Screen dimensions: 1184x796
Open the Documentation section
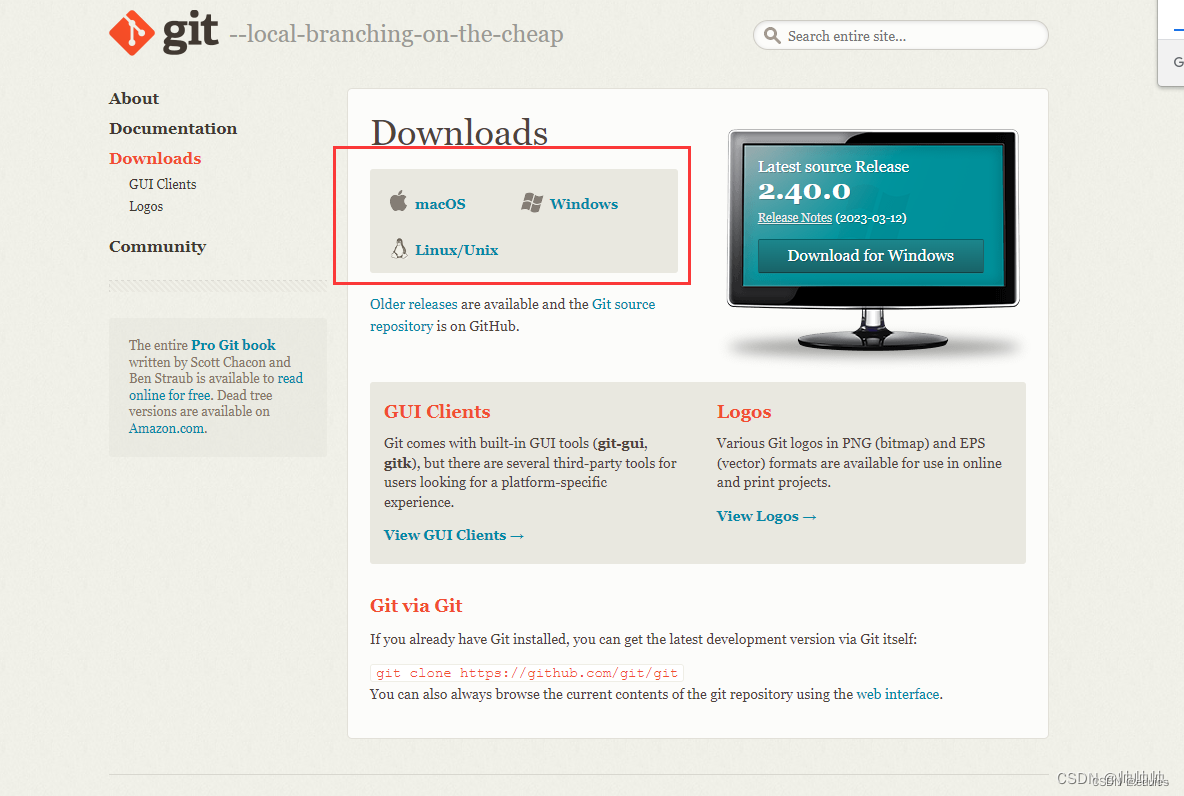[x=173, y=128]
